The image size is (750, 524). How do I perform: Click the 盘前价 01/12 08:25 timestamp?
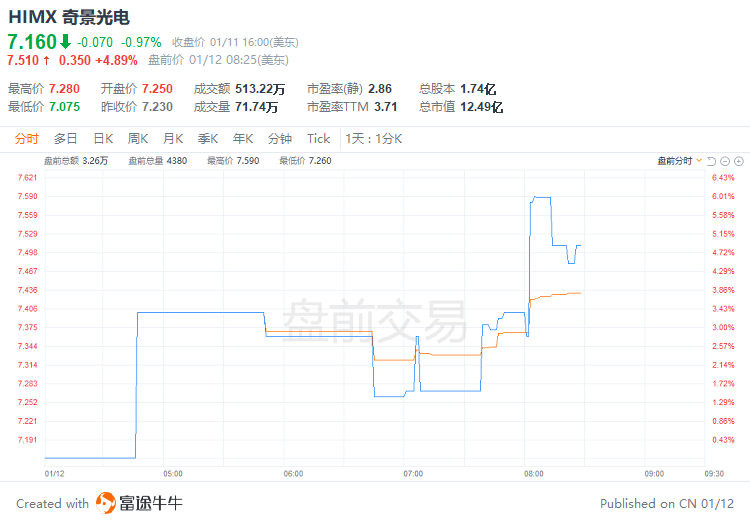[x=218, y=60]
